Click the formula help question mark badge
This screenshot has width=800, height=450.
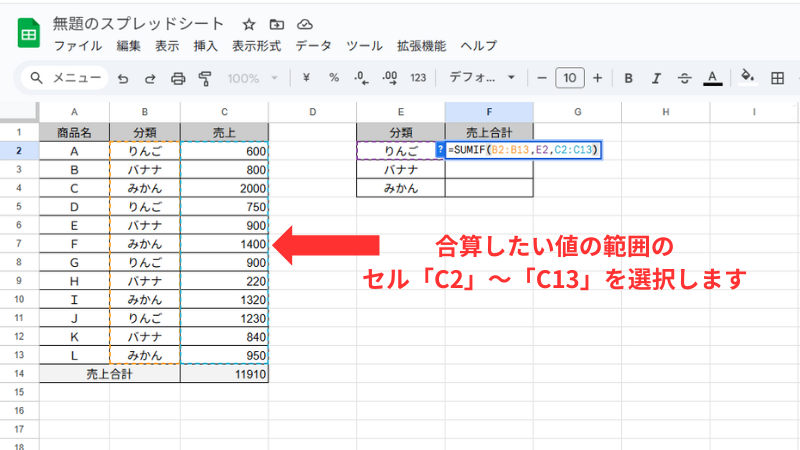pyautogui.click(x=440, y=149)
